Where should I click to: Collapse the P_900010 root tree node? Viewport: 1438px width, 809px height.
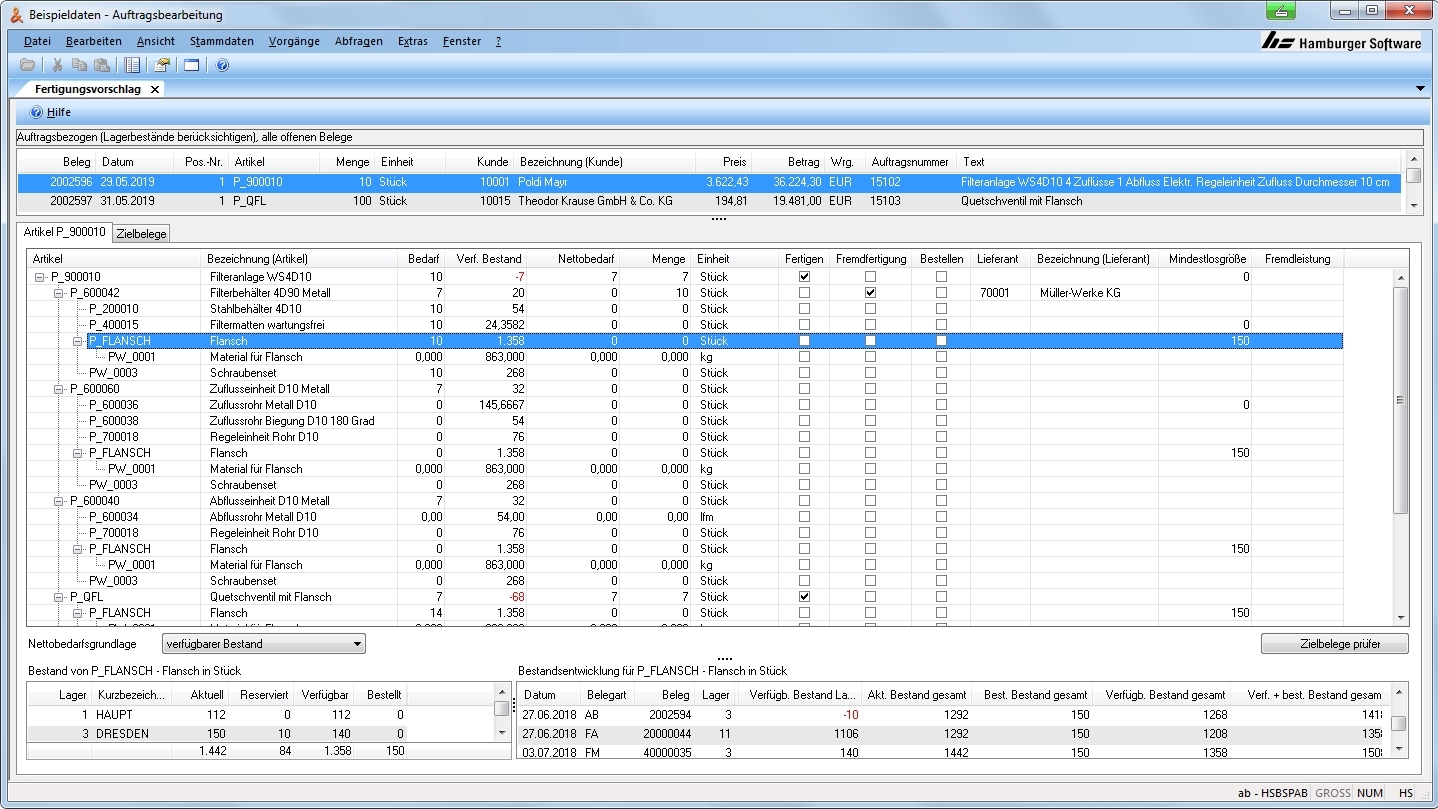(40, 277)
